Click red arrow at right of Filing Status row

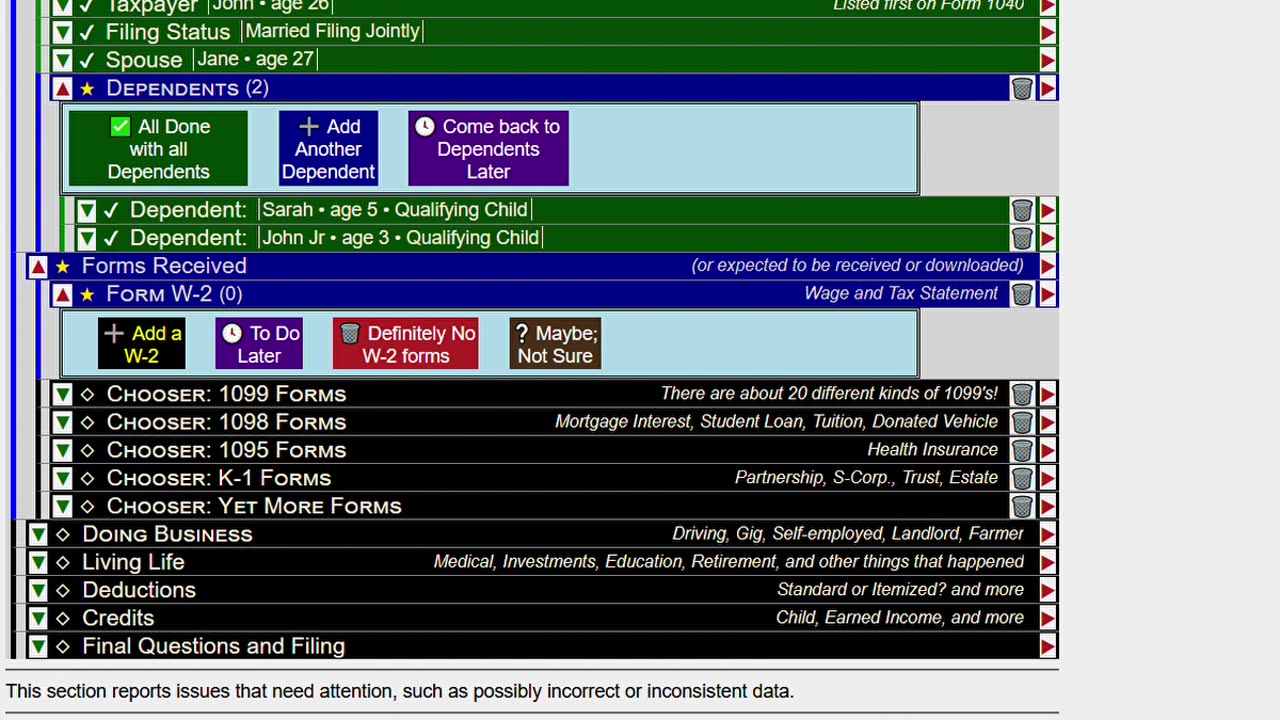pos(1047,32)
